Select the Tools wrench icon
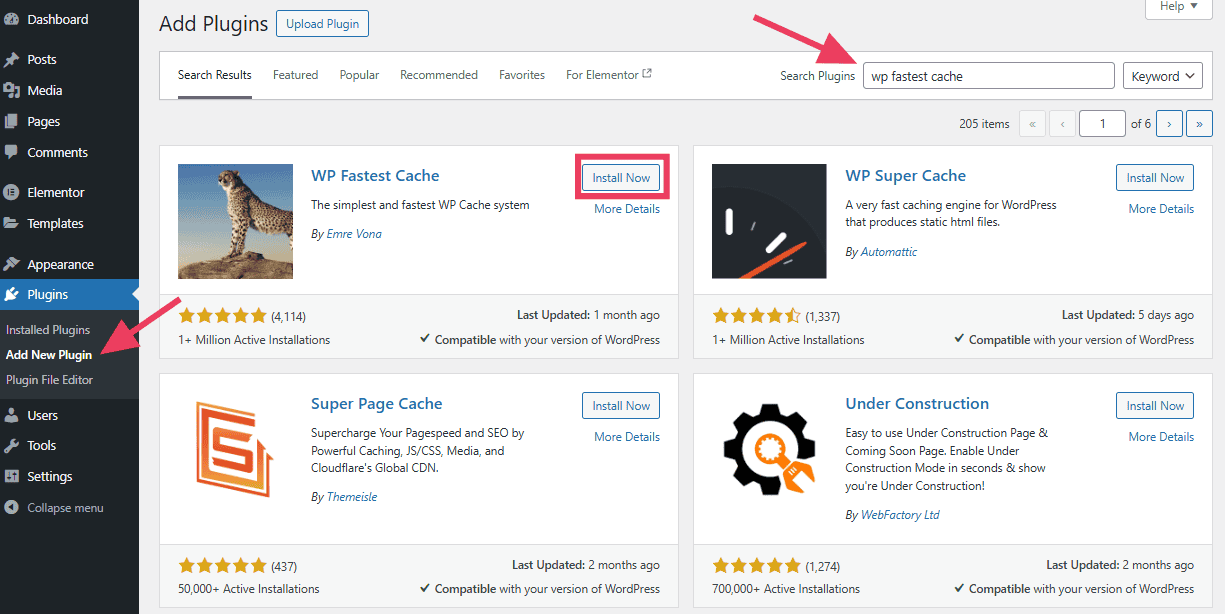 point(14,445)
